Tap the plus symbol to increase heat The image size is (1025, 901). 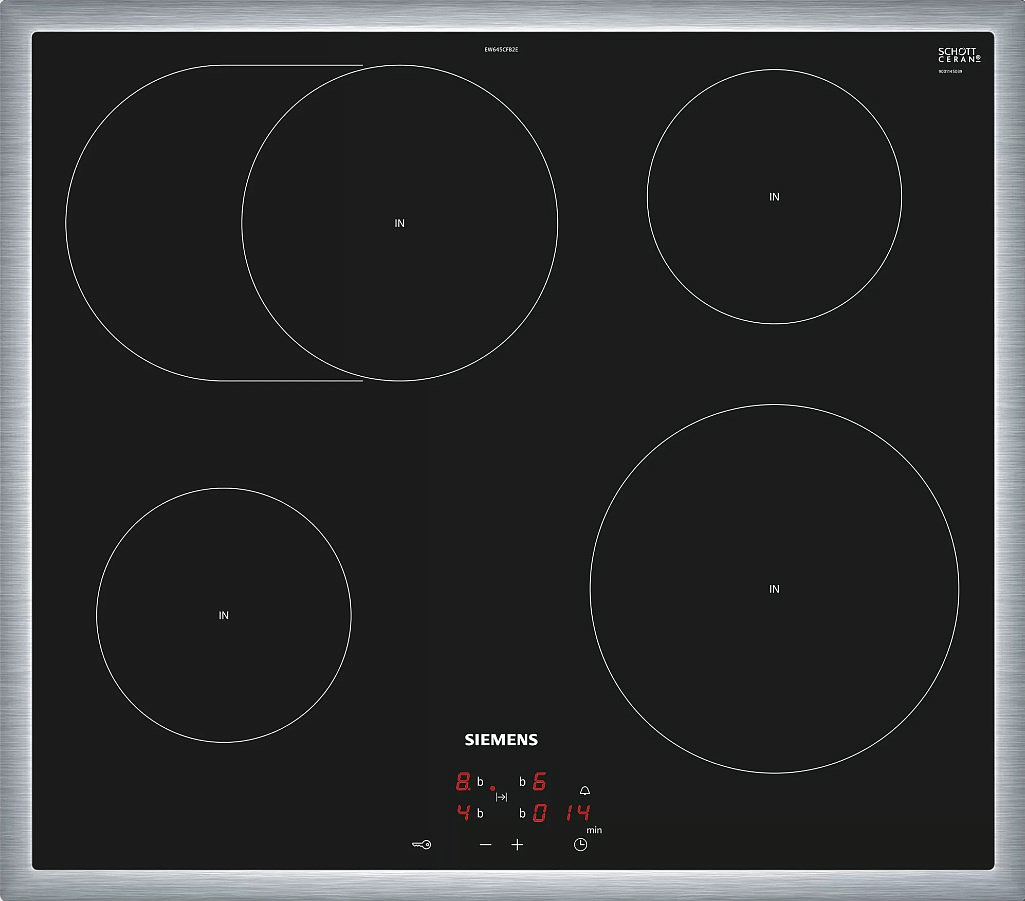point(517,845)
